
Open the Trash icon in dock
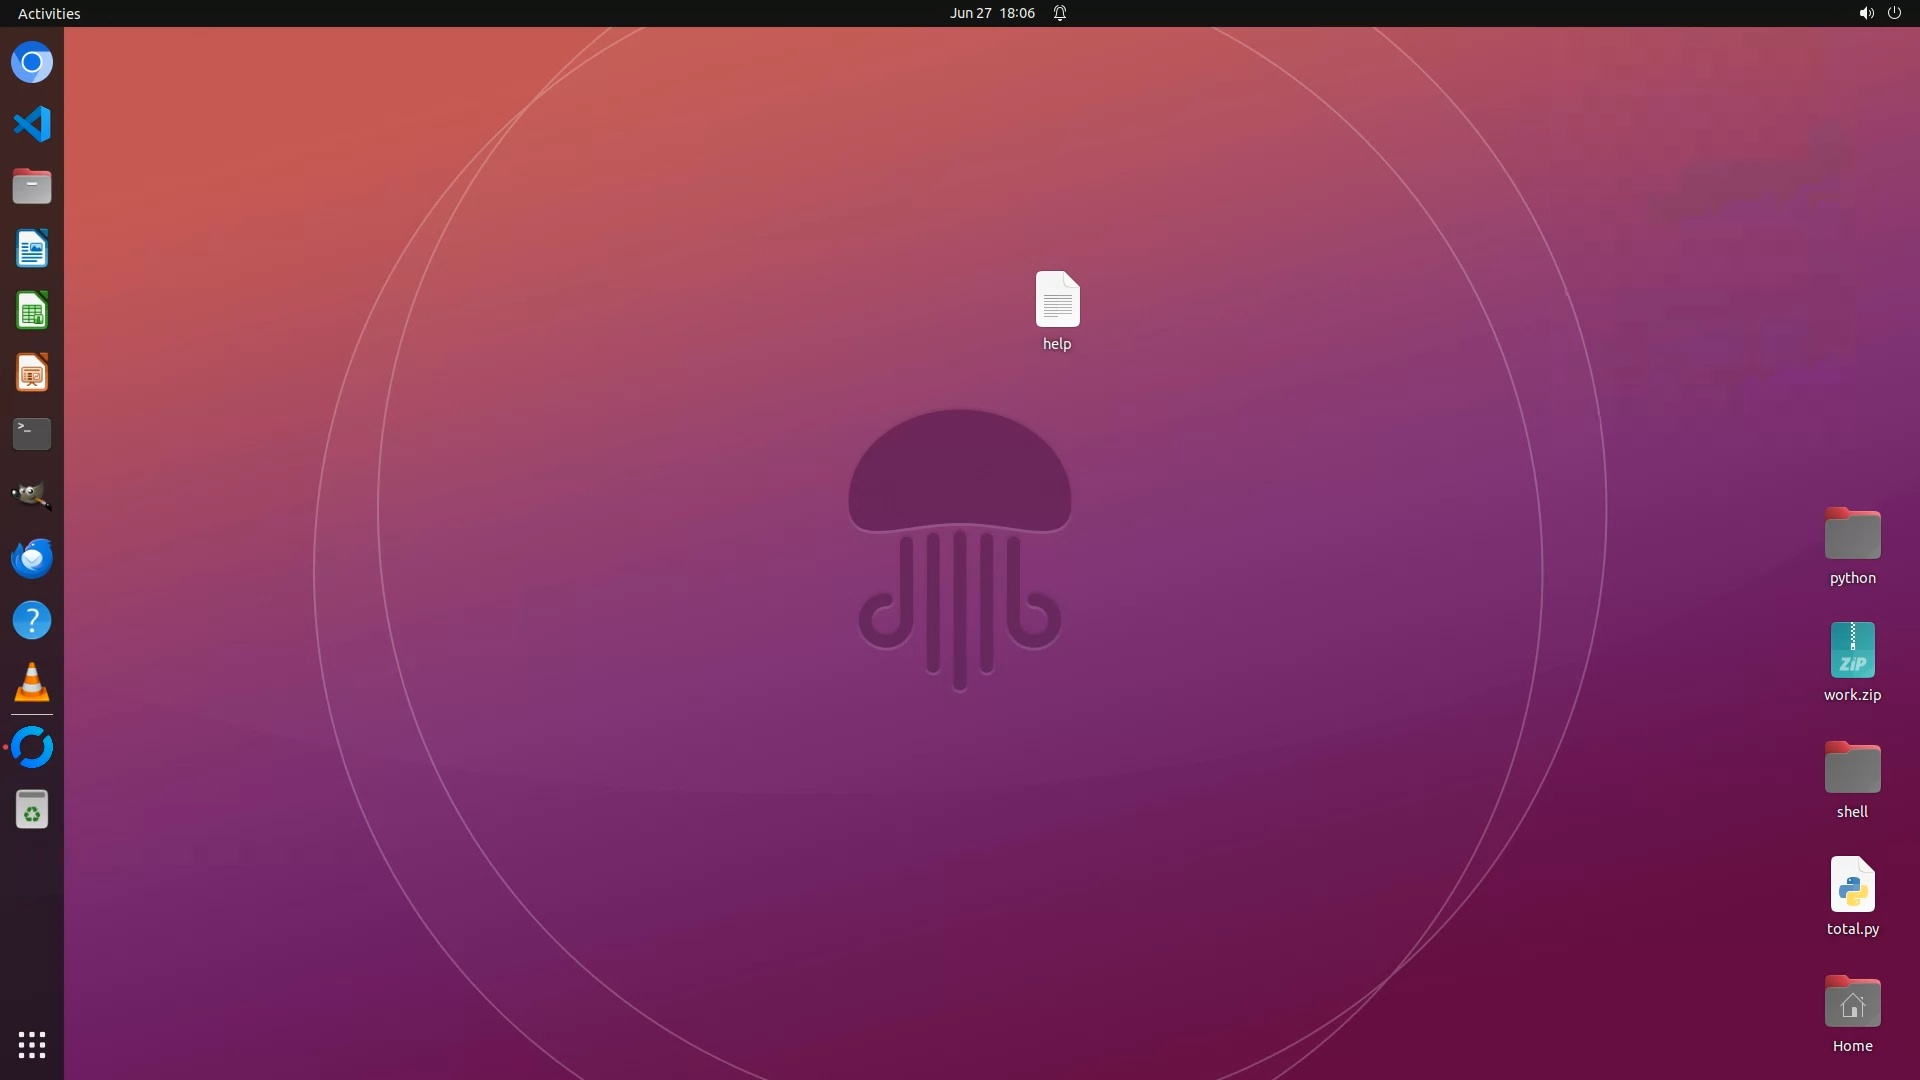point(32,810)
